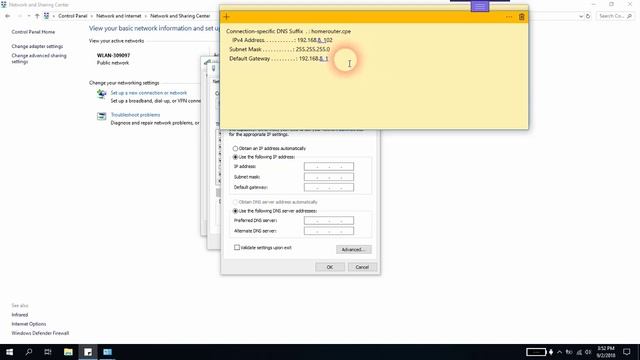Select Obtain an IP address automatically
Image resolution: width=640 pixels, height=360 pixels.
(x=235, y=149)
